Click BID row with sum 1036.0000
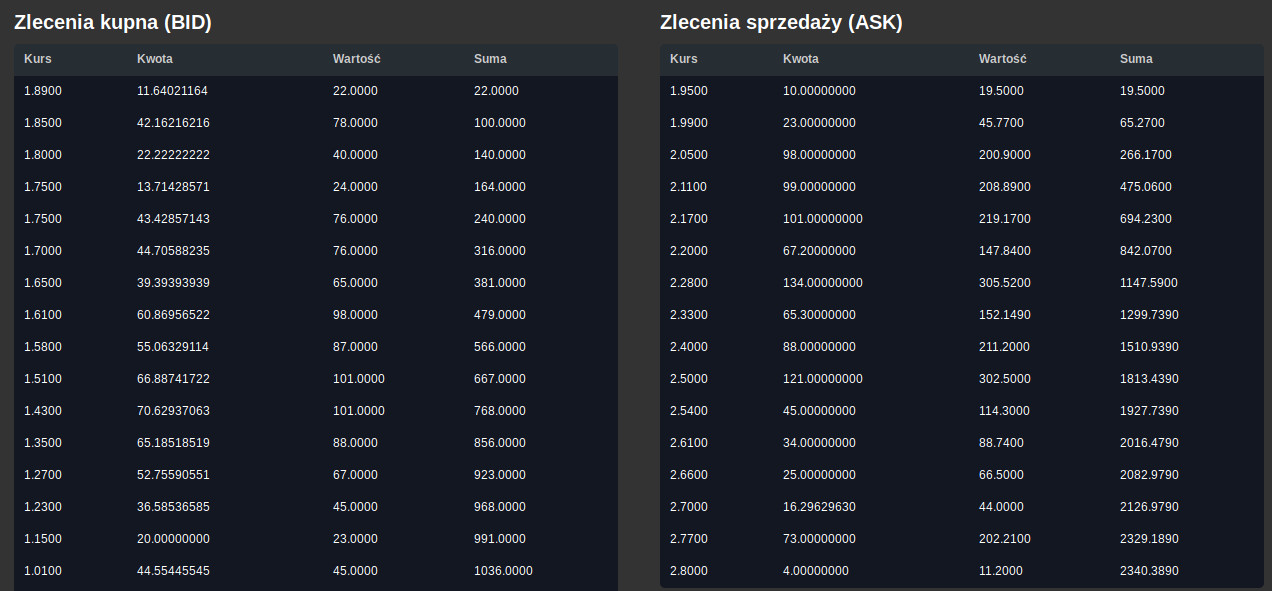Screen dimensions: 1272x591 pos(316,571)
